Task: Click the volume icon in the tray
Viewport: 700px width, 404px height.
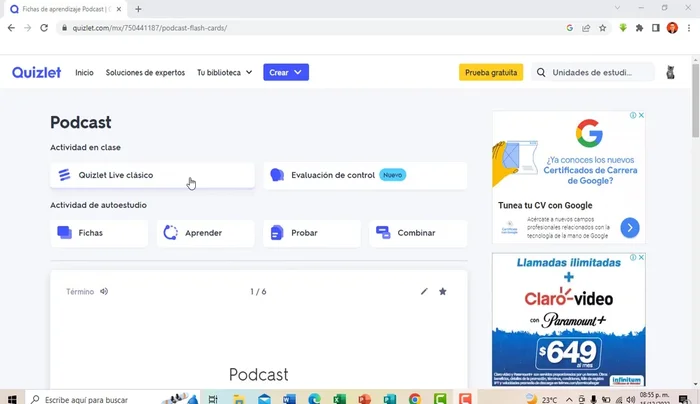Action: point(630,400)
